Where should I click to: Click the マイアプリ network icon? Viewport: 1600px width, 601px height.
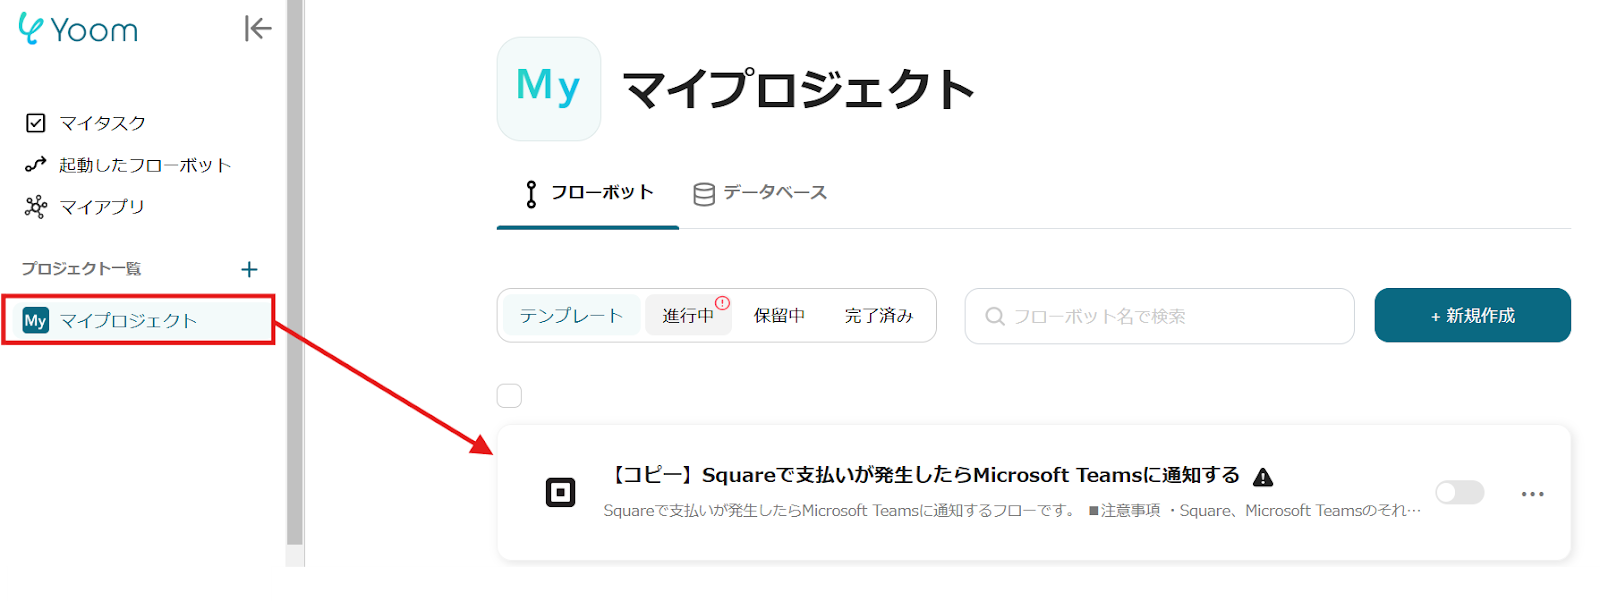click(36, 207)
